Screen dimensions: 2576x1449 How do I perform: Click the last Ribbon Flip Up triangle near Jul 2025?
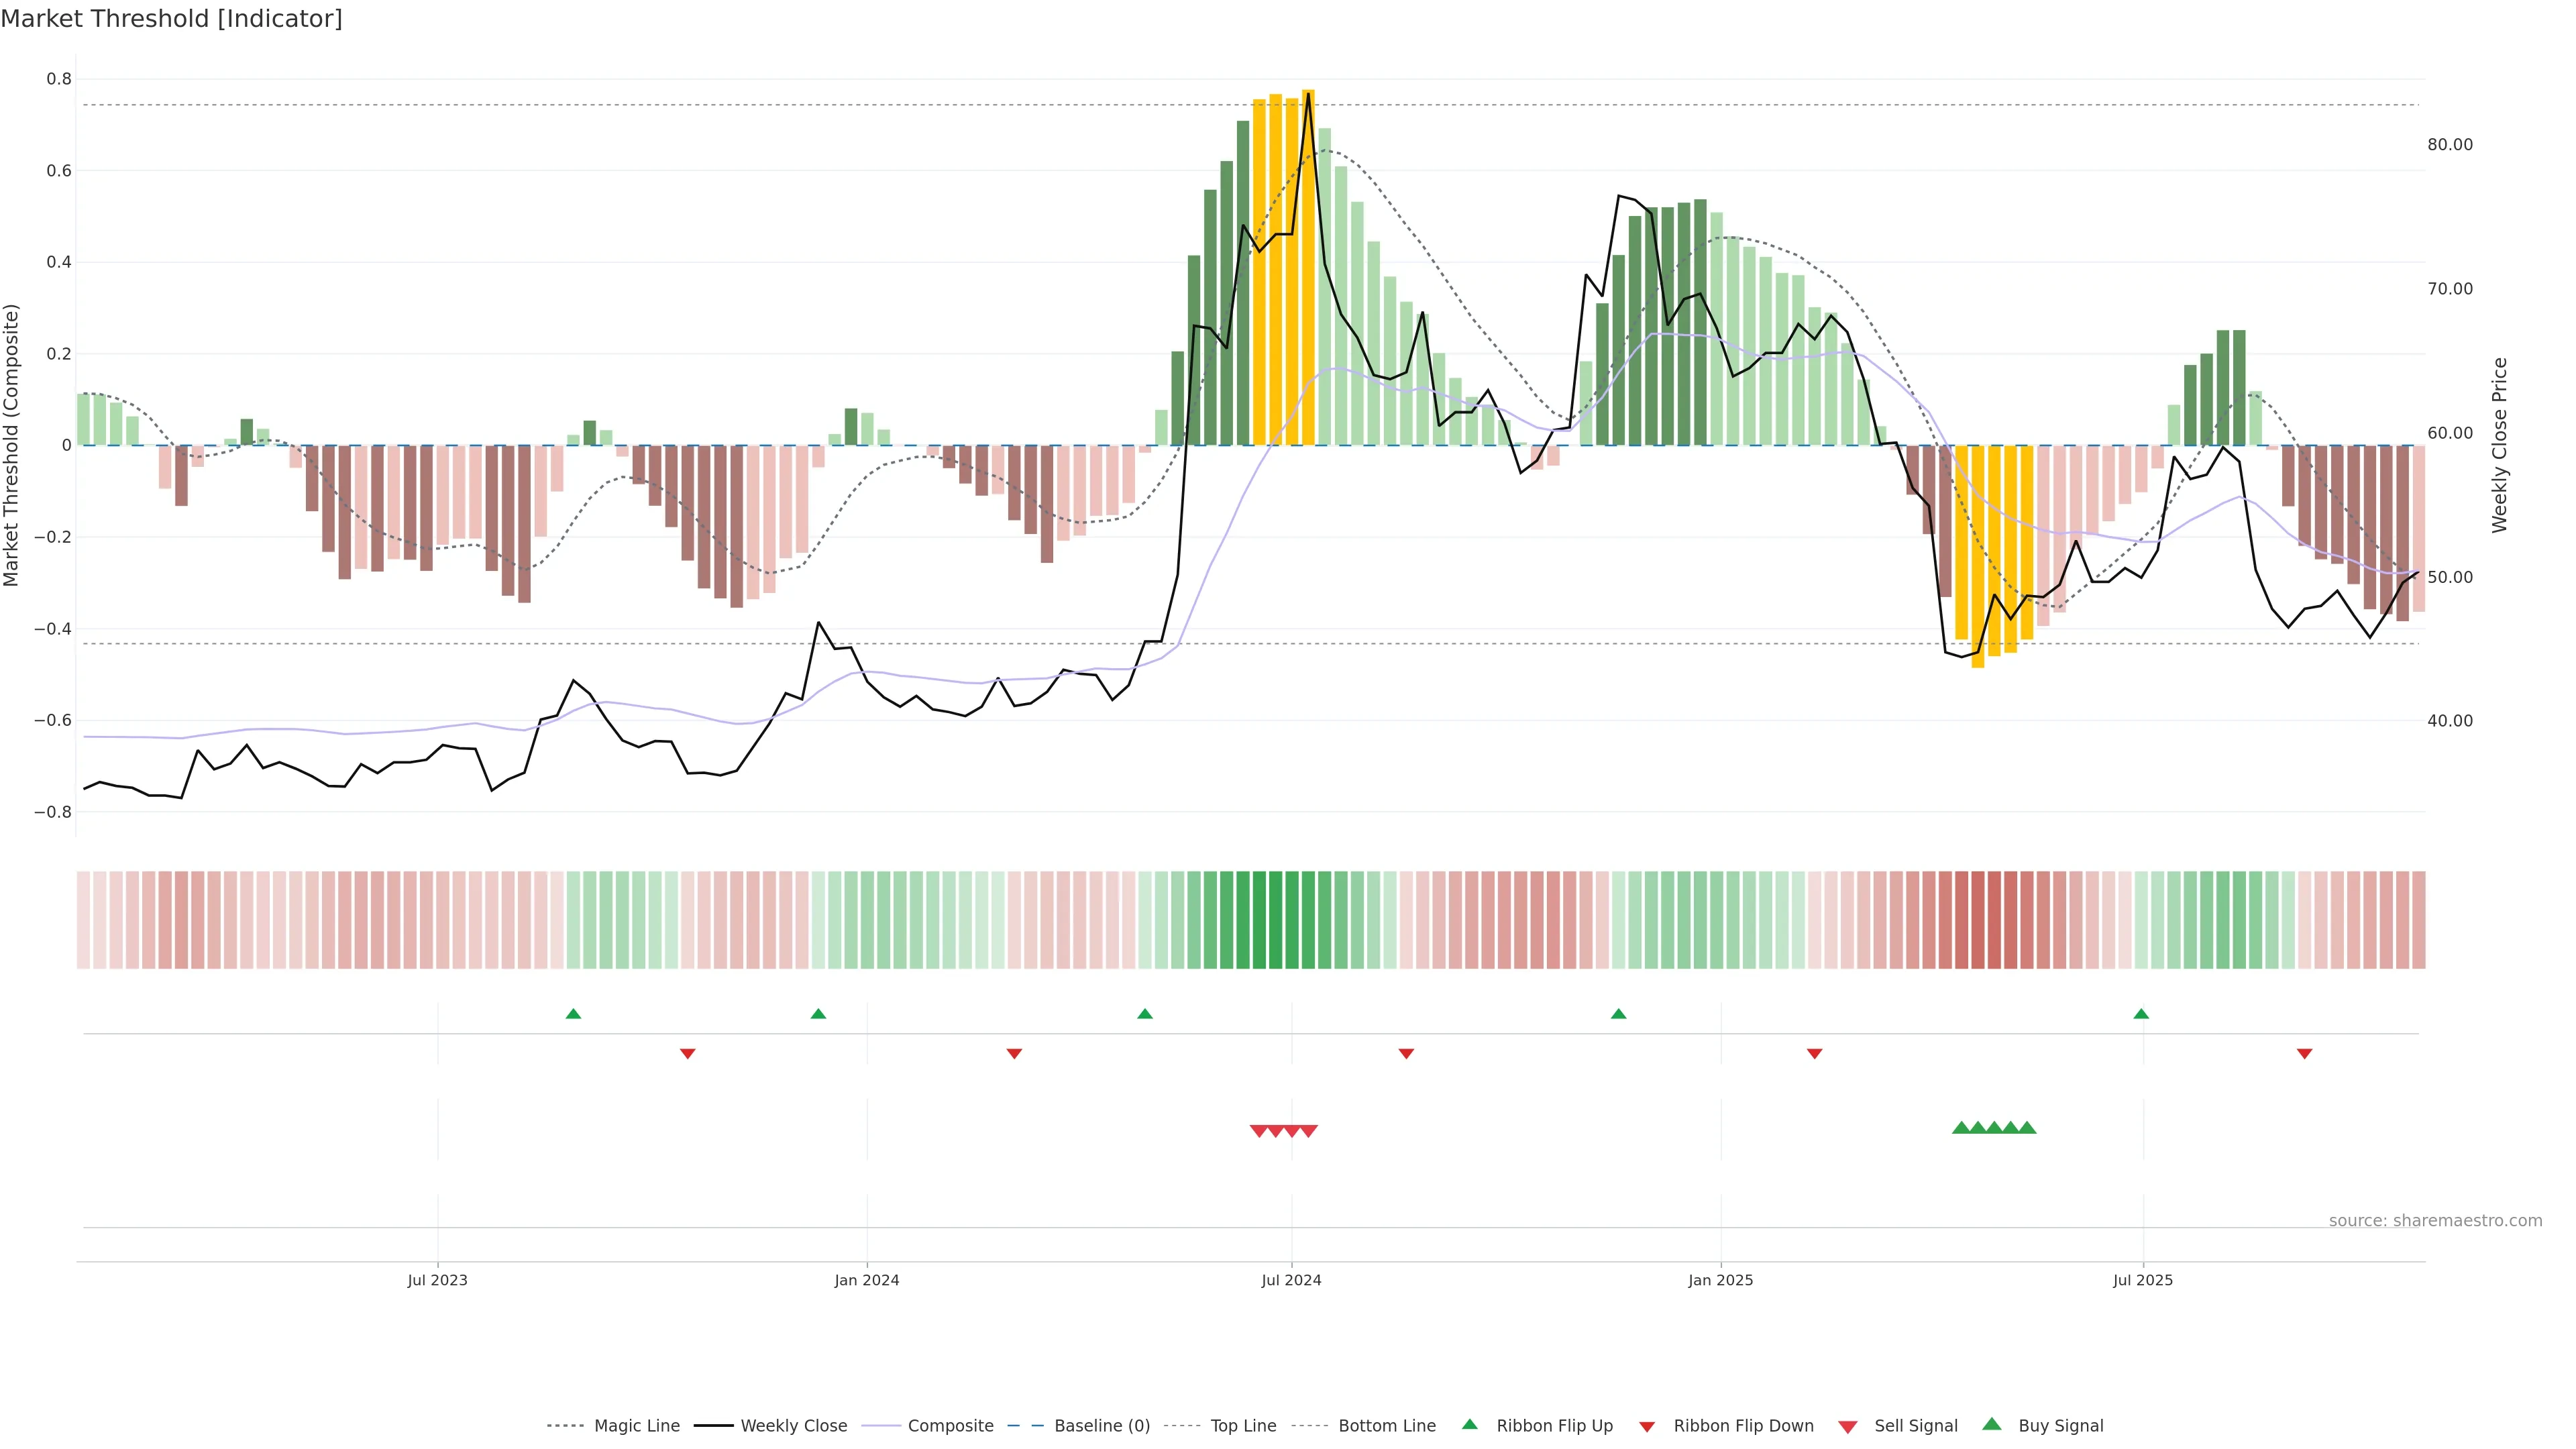[x=2141, y=1014]
